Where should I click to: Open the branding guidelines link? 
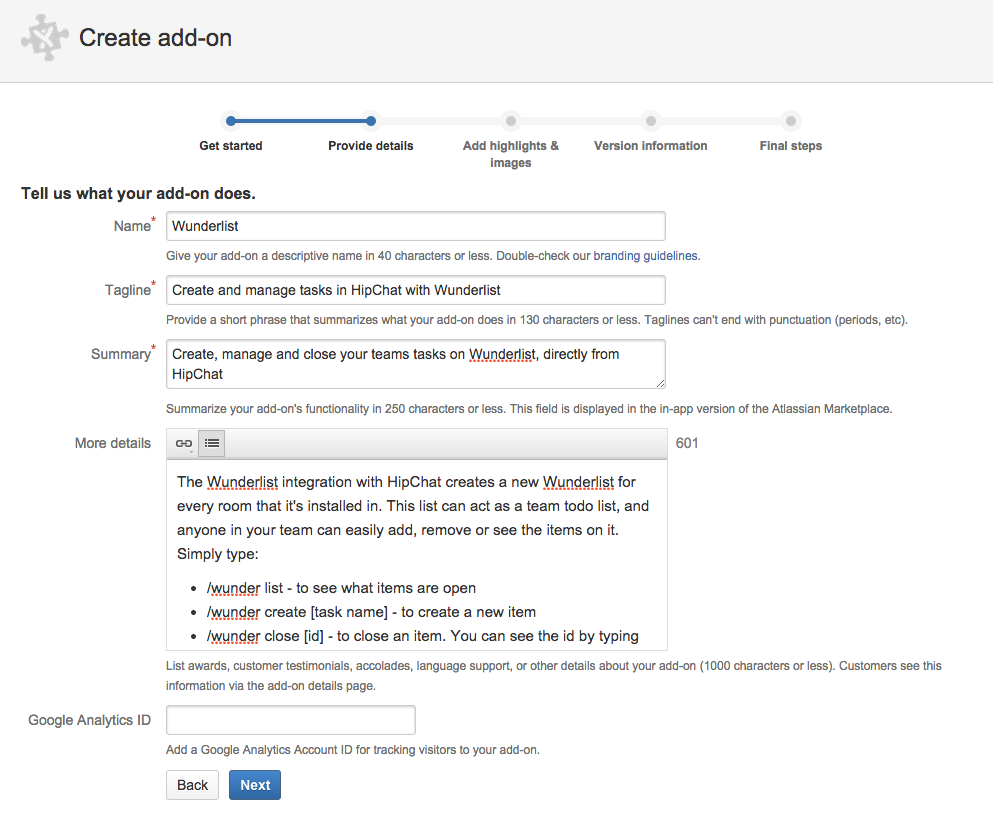(645, 256)
